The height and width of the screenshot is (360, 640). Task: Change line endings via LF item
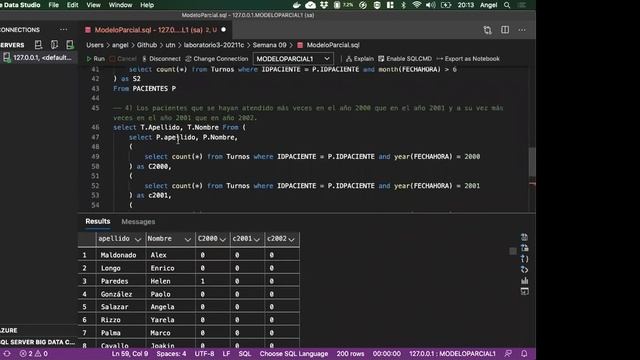(x=226, y=353)
